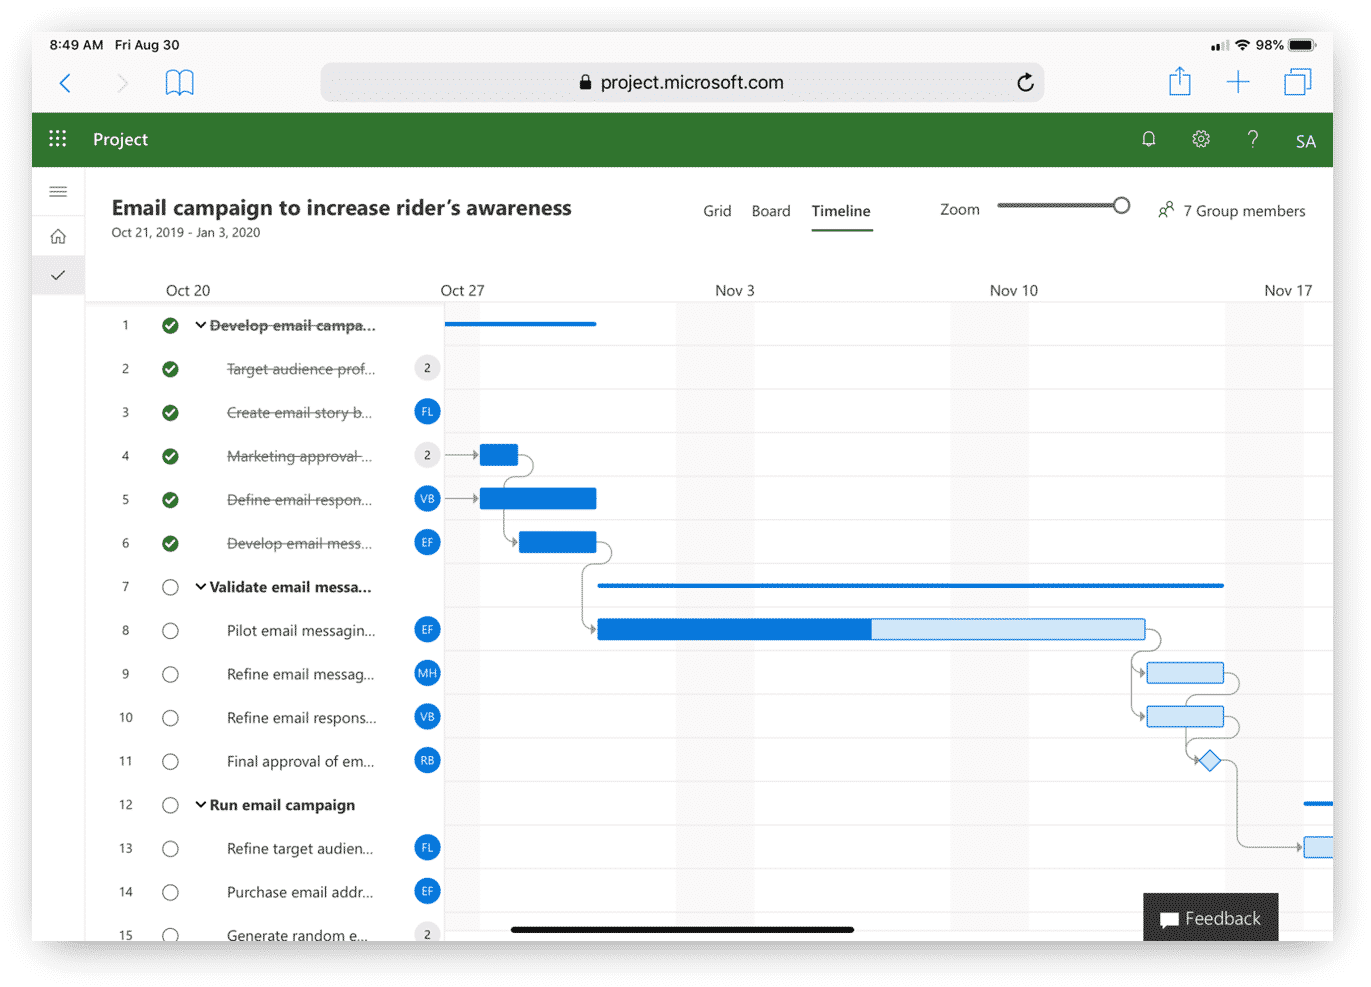This screenshot has width=1371, height=987.
Task: Tap the Safari share icon
Action: coord(1180,82)
